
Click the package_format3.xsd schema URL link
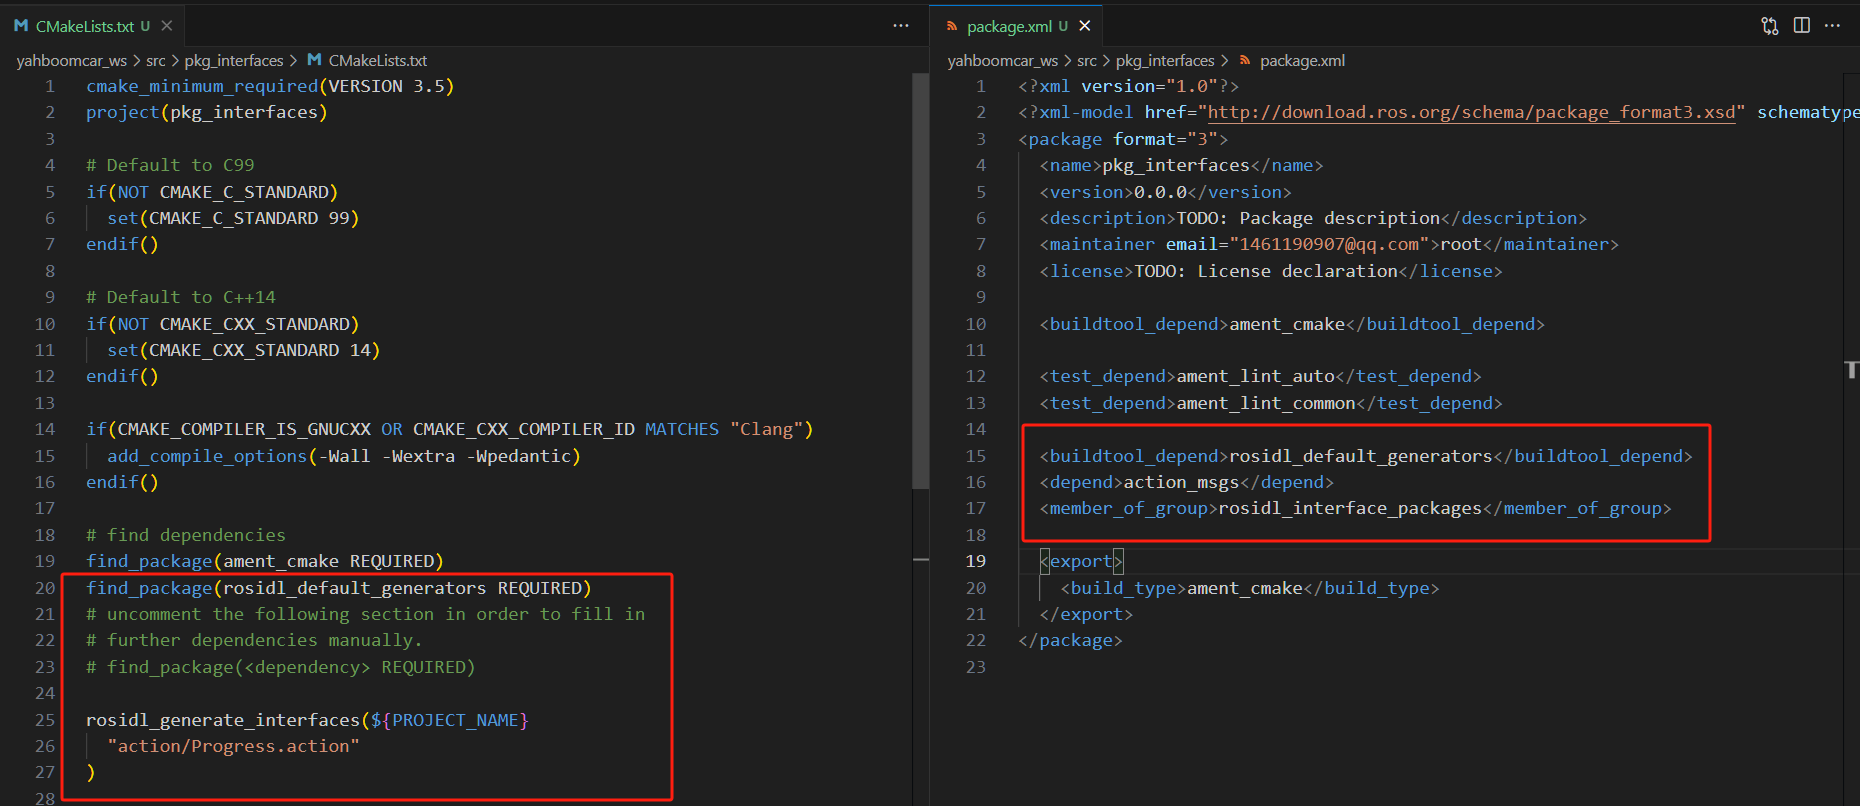pos(1472,112)
